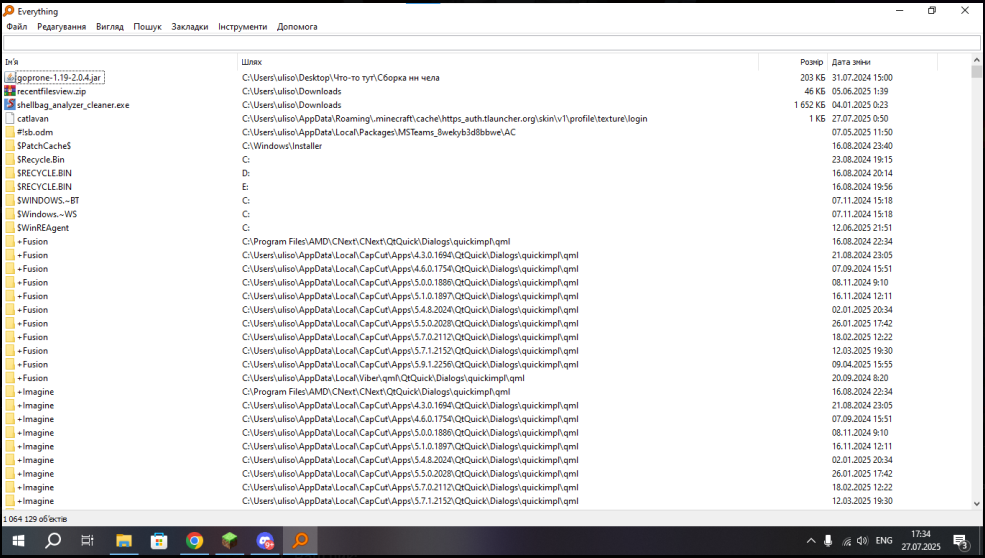Open File Explorer from the taskbar
The image size is (985, 558).
point(124,540)
